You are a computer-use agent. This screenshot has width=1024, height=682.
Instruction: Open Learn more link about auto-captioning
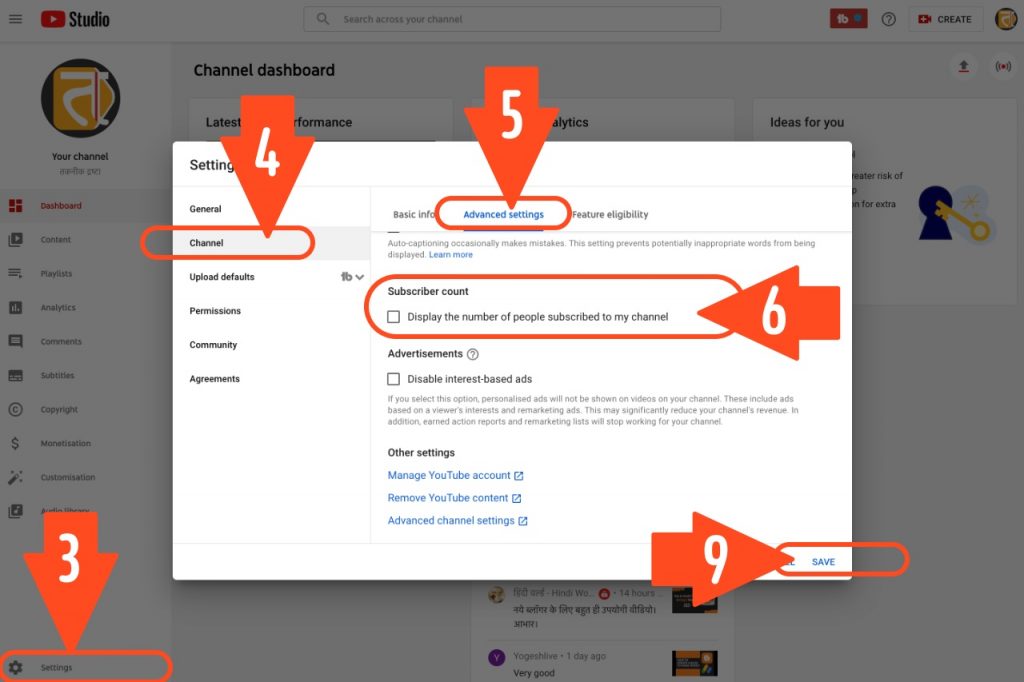pos(451,255)
